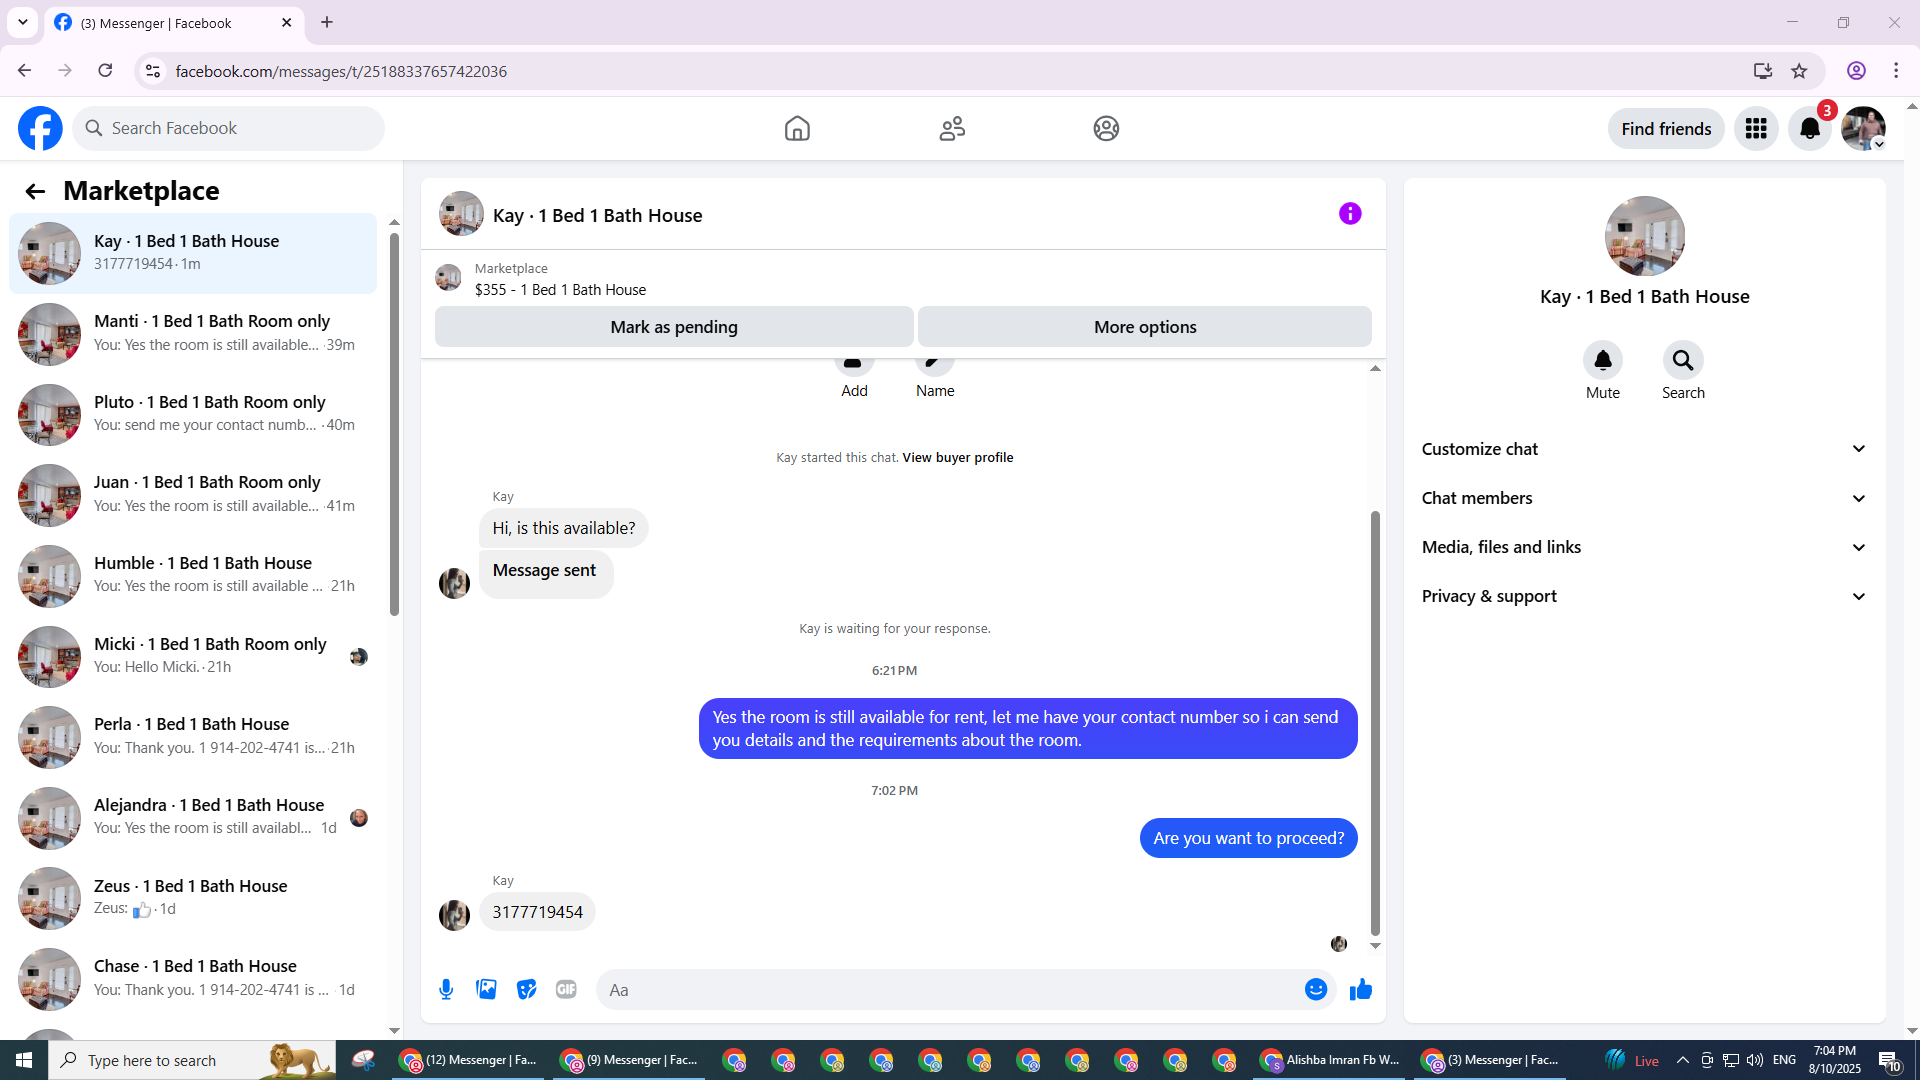This screenshot has width=1920, height=1080.
Task: Open the Facebook menu grid icon
Action: 1756,129
